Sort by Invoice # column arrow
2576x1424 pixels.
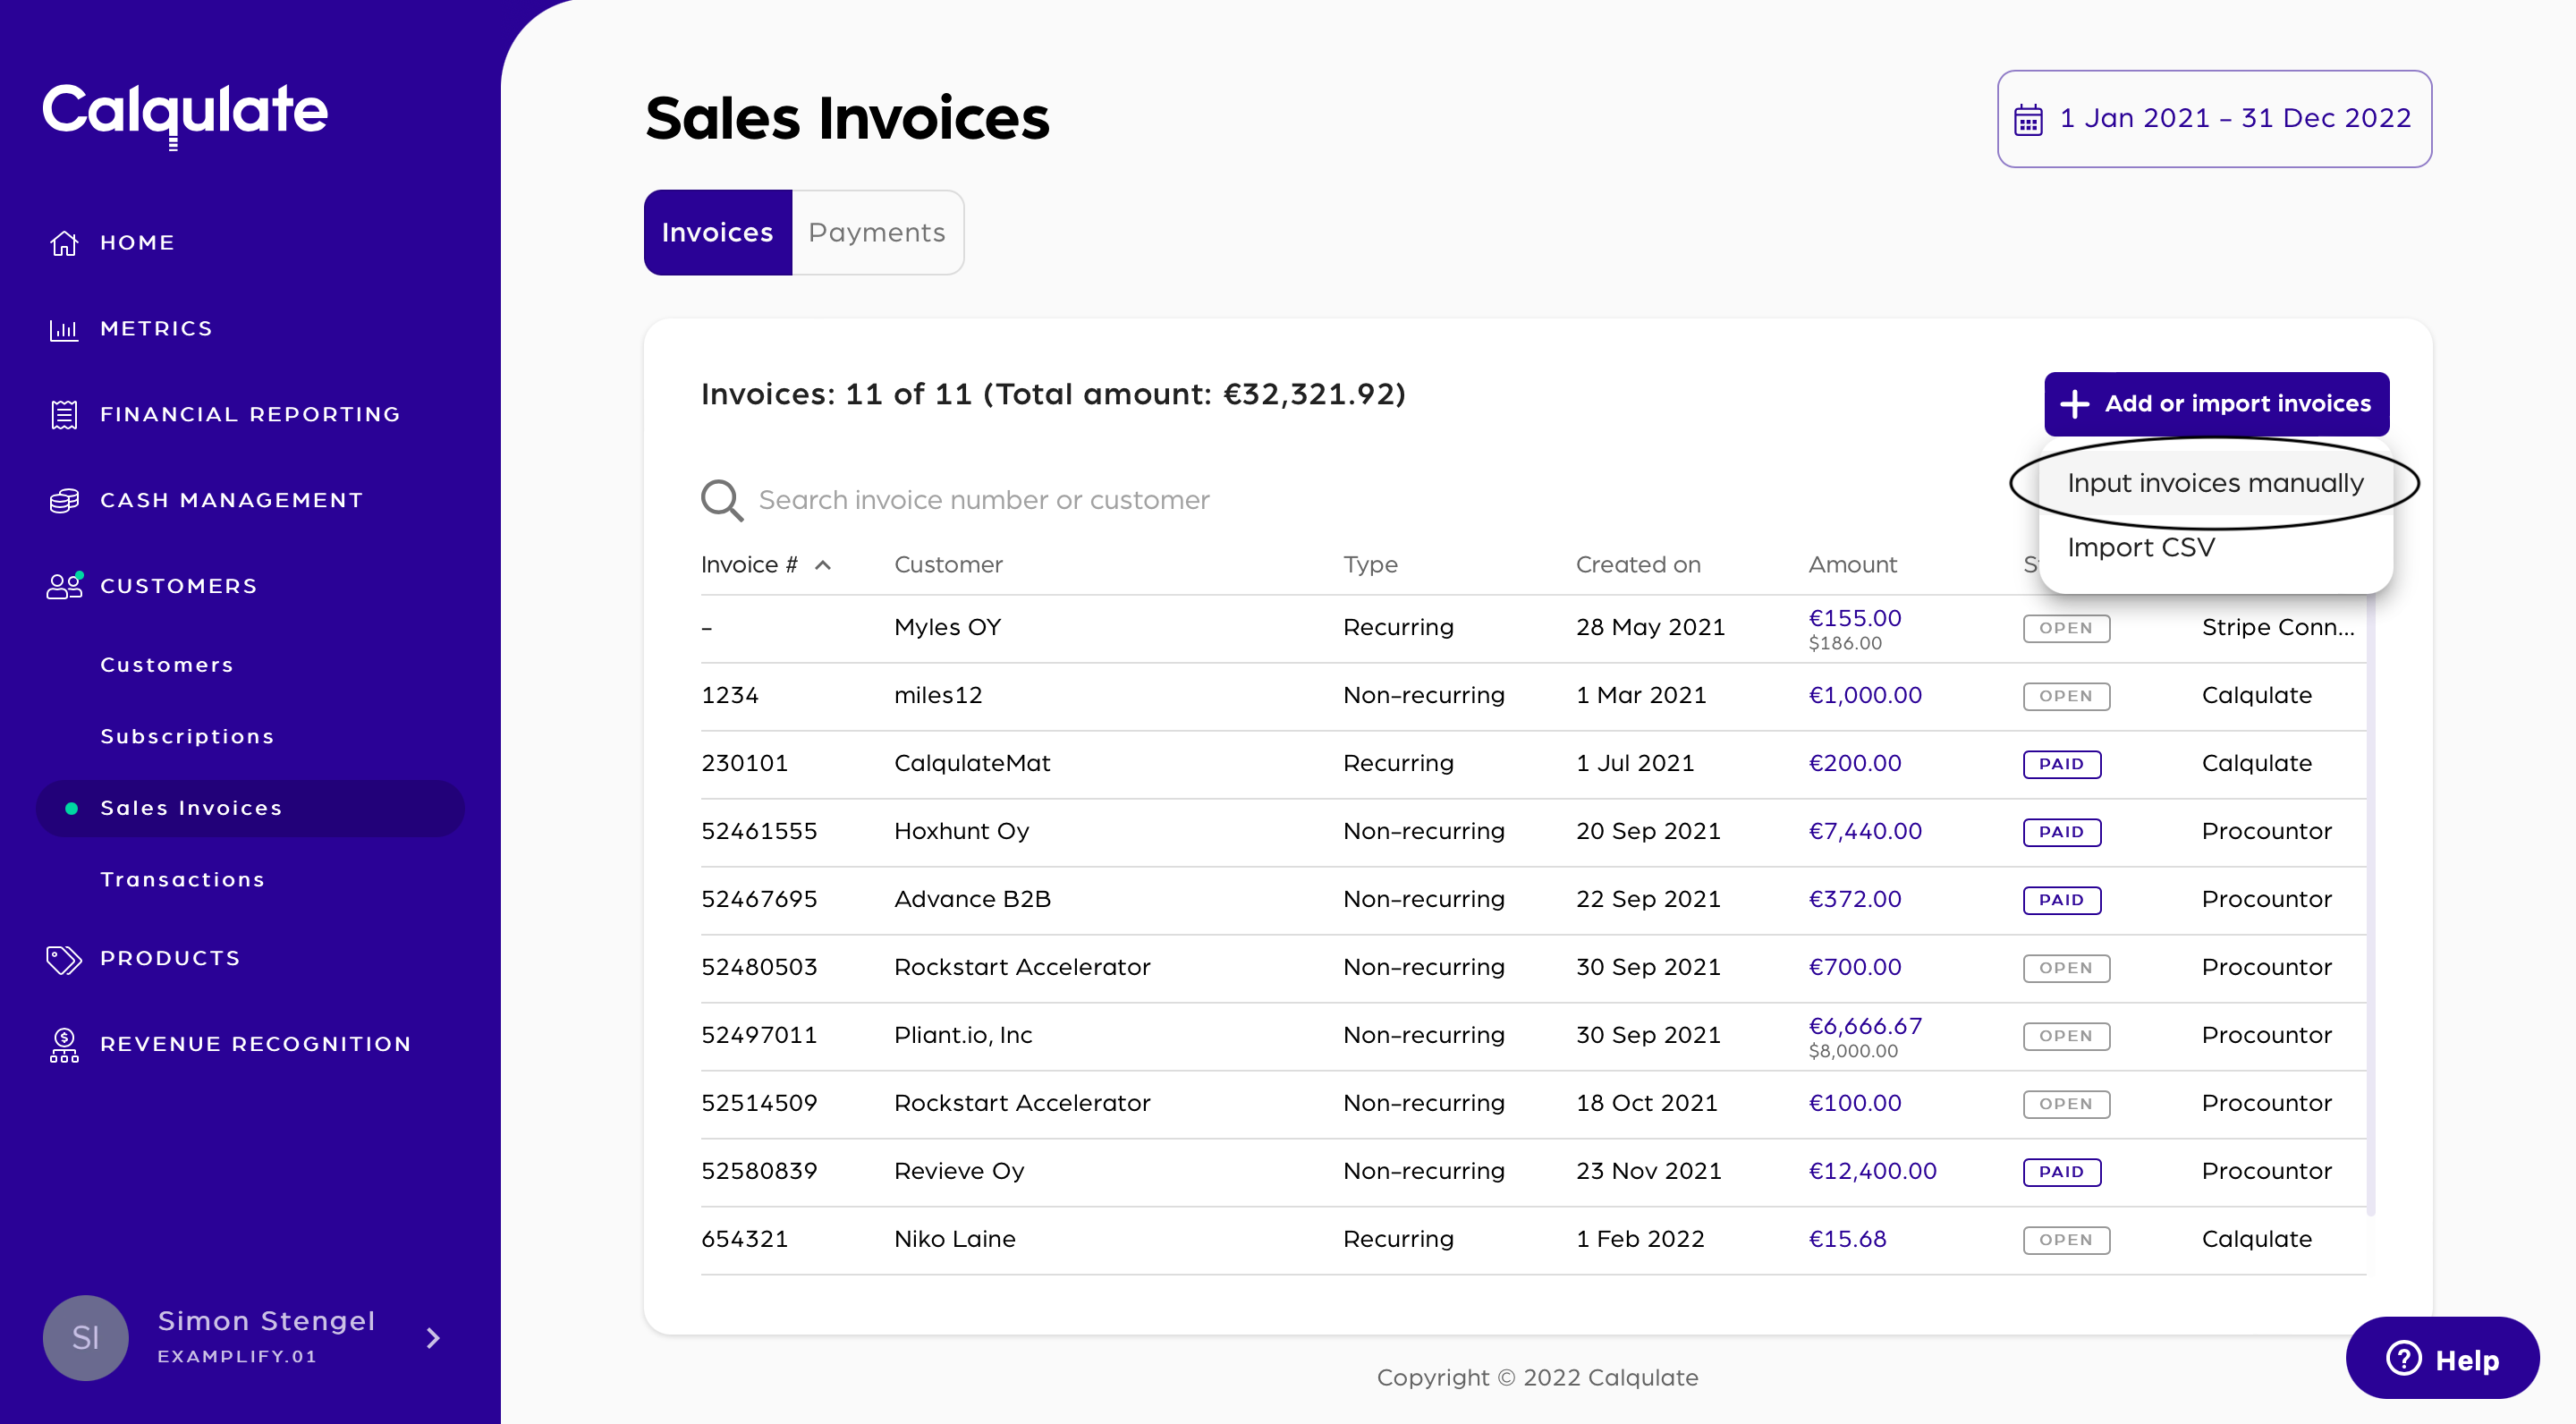[823, 565]
